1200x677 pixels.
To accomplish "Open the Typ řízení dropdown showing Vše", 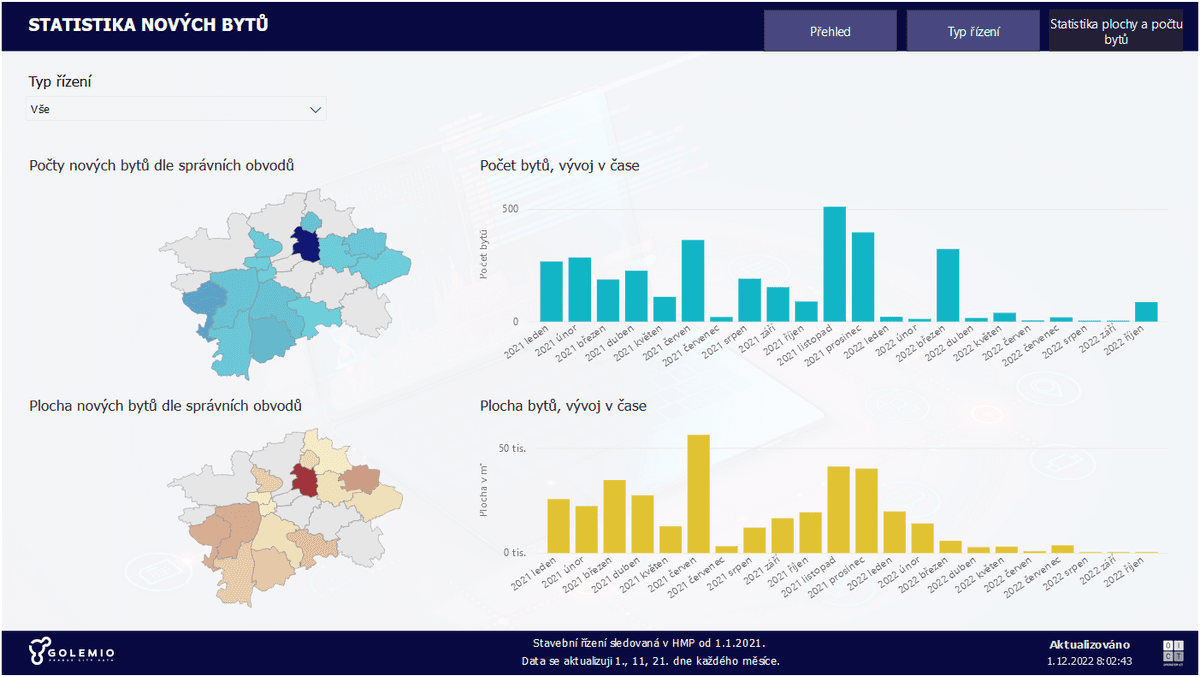I will 175,109.
